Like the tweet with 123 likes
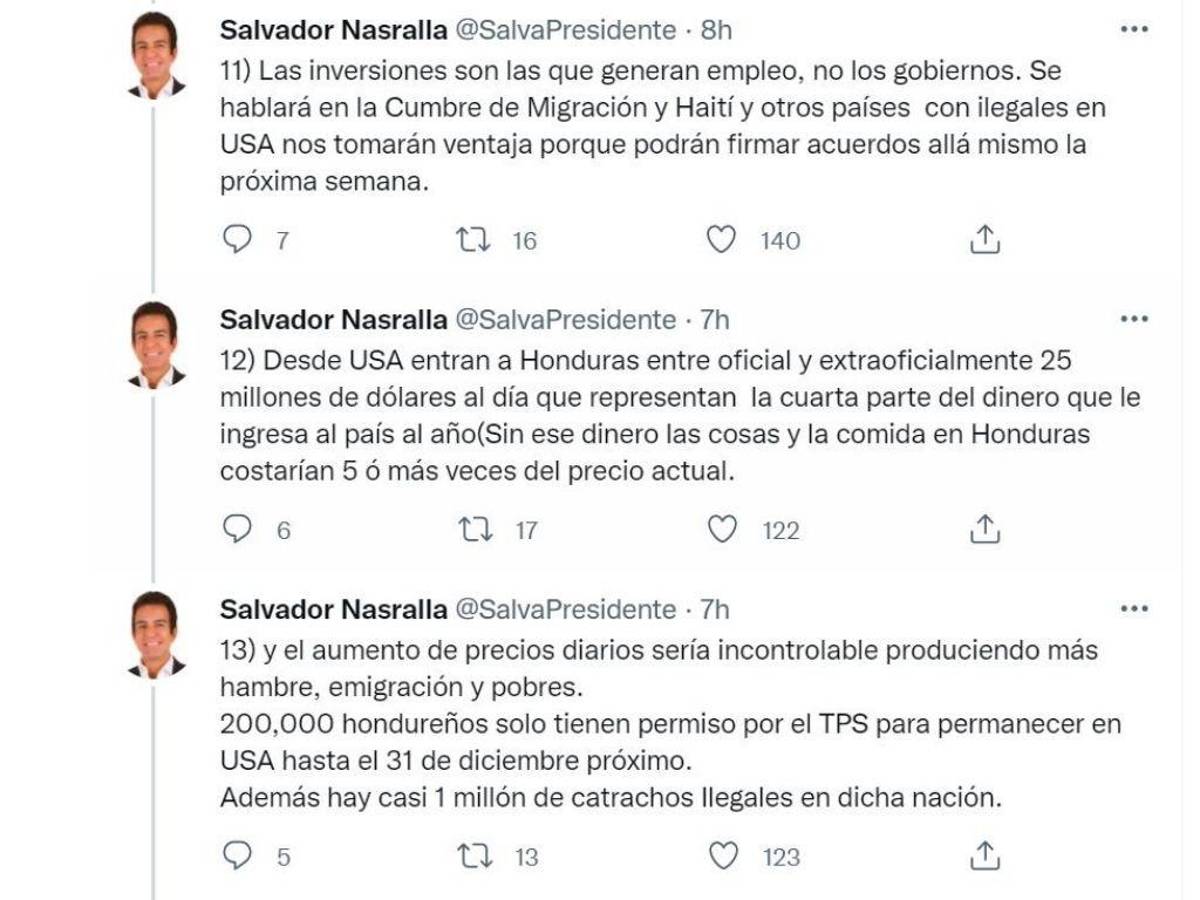Screen dimensions: 1200x900 pyautogui.click(x=722, y=856)
